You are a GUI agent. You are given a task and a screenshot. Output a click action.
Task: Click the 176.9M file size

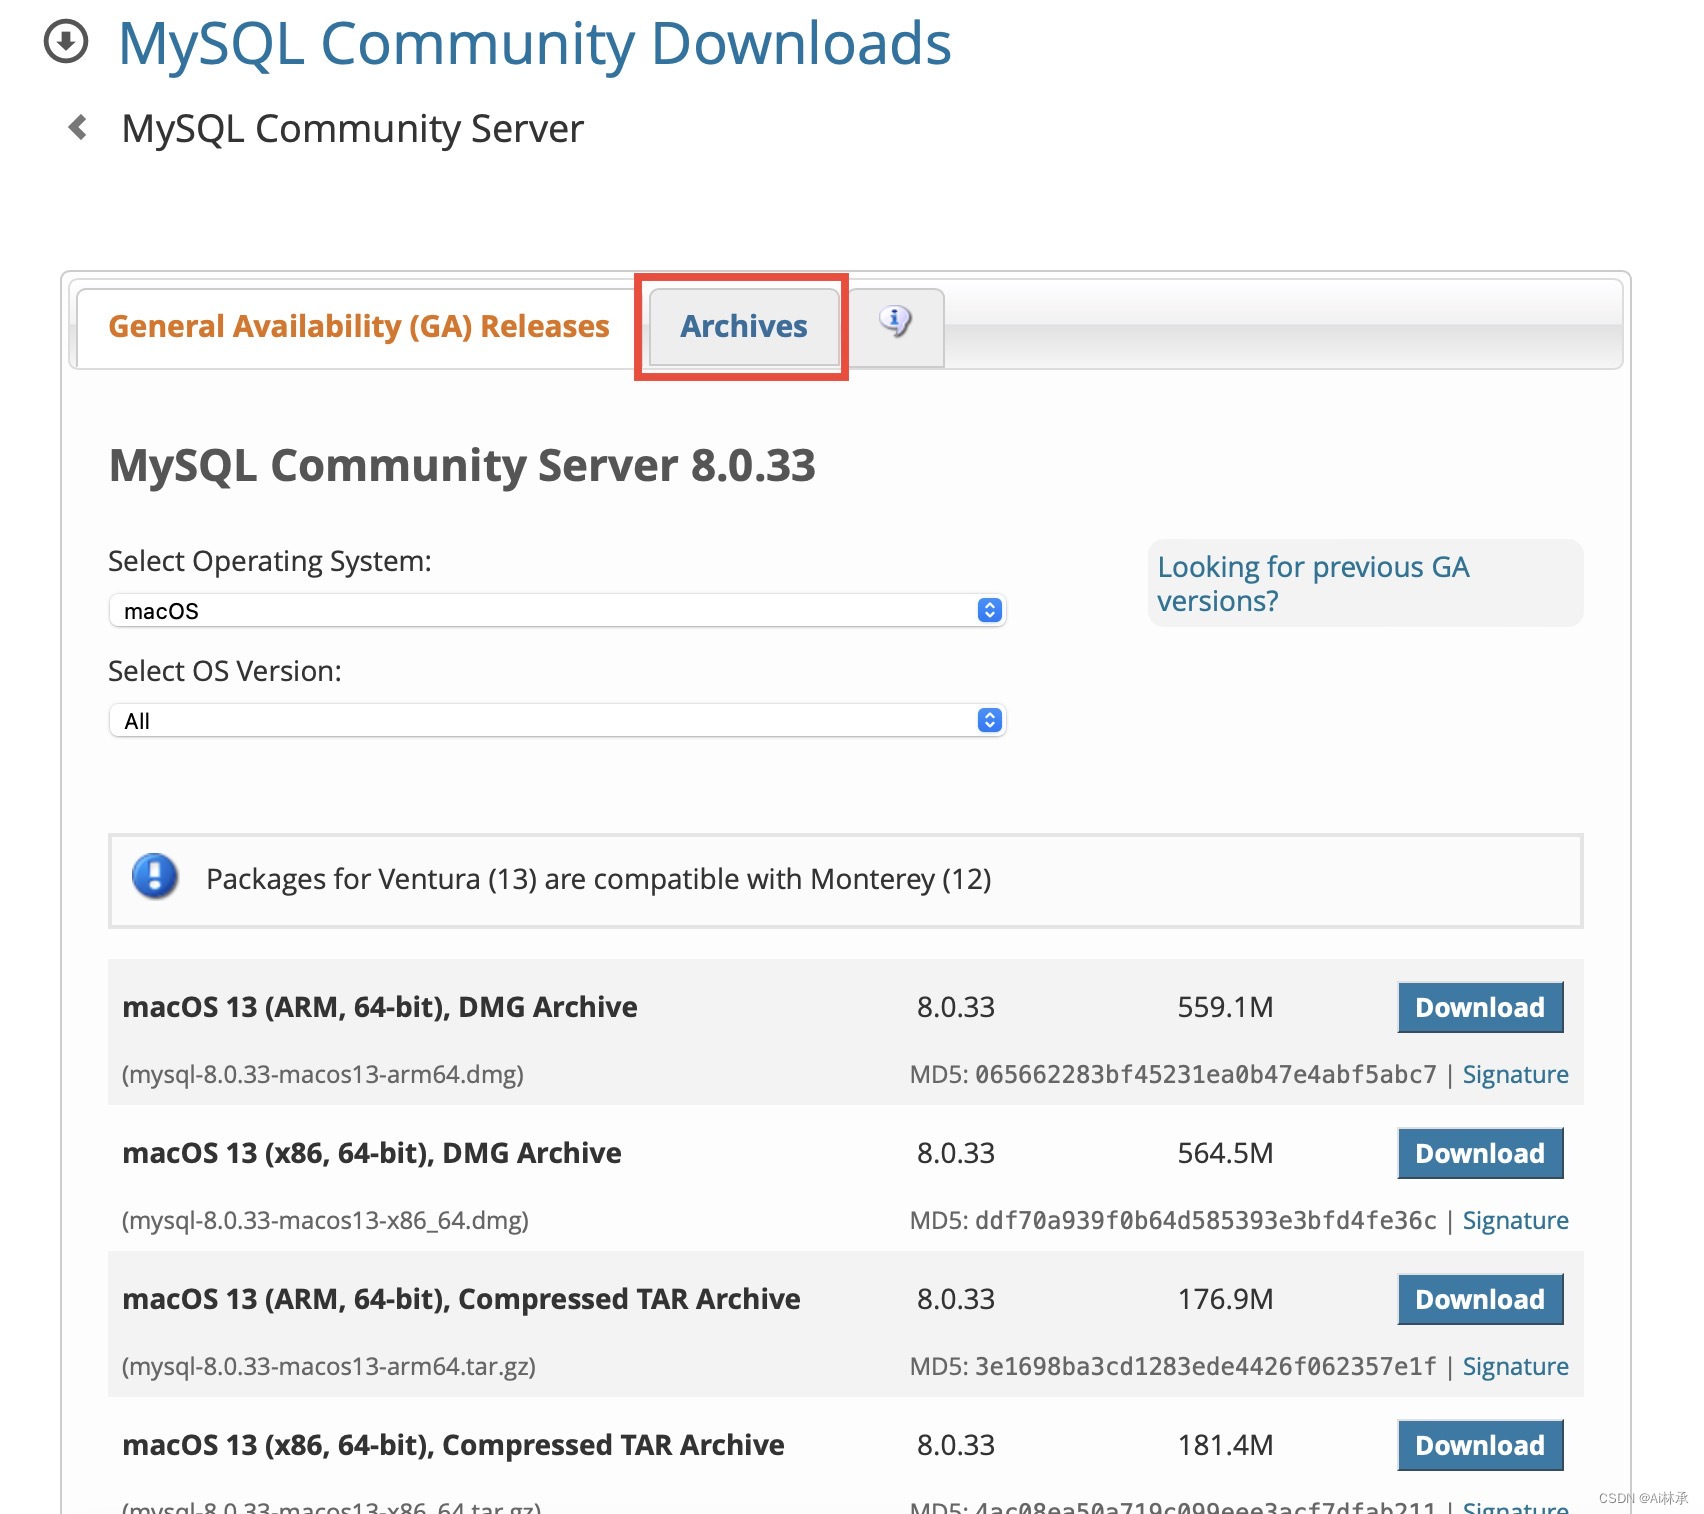click(x=1225, y=1299)
